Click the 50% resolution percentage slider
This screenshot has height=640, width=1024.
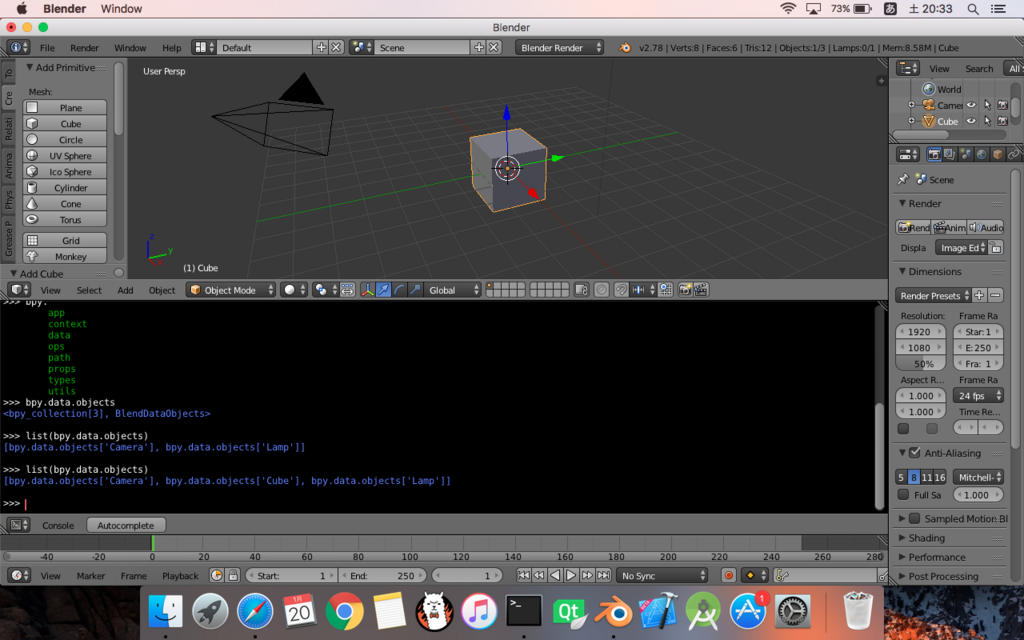click(920, 364)
